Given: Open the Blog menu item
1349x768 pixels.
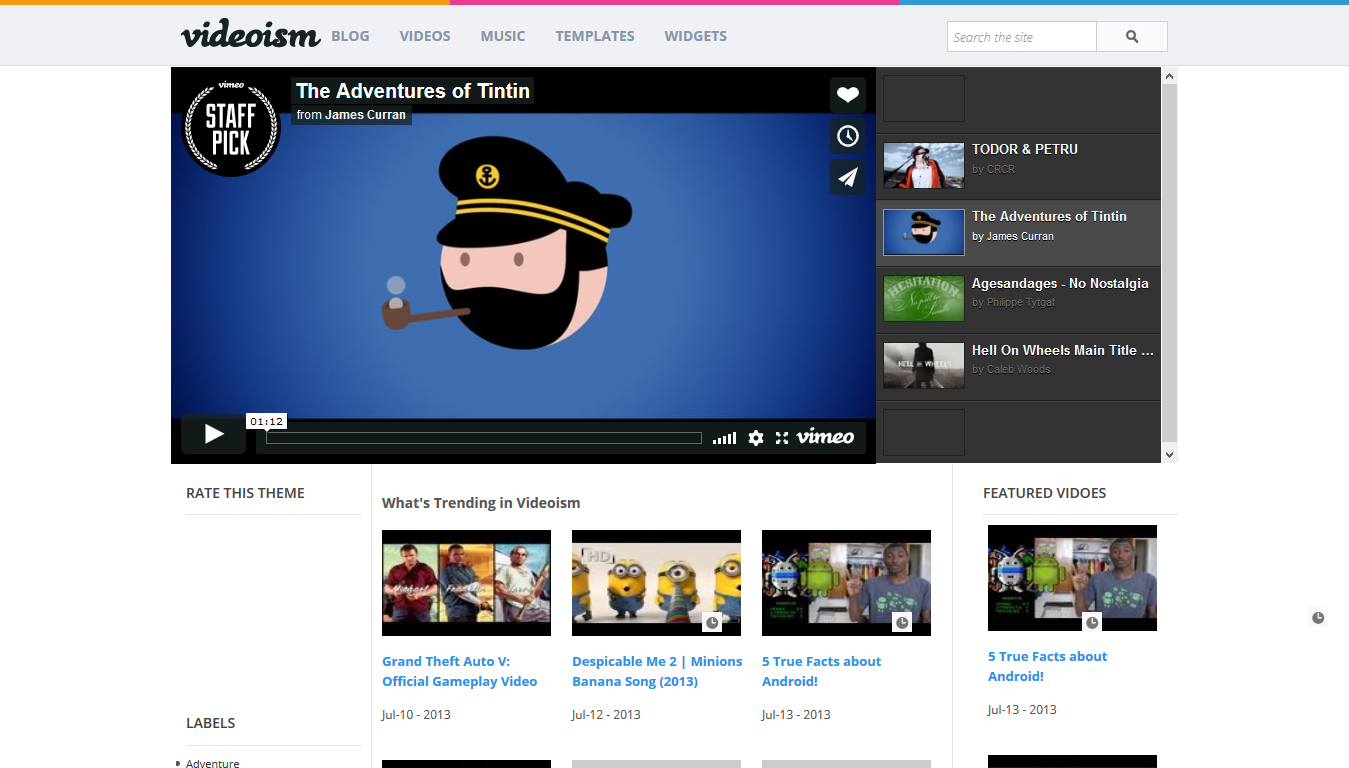Looking at the screenshot, I should coord(350,36).
